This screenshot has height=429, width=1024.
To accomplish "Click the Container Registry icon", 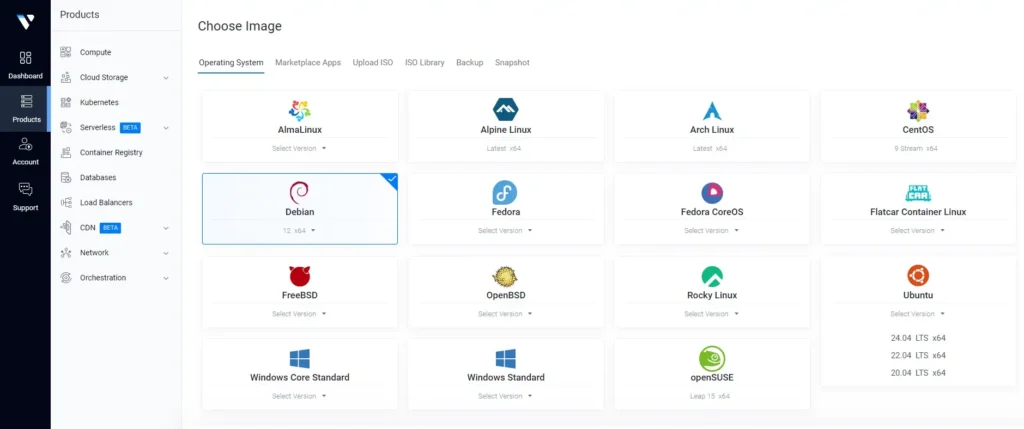I will coord(66,152).
